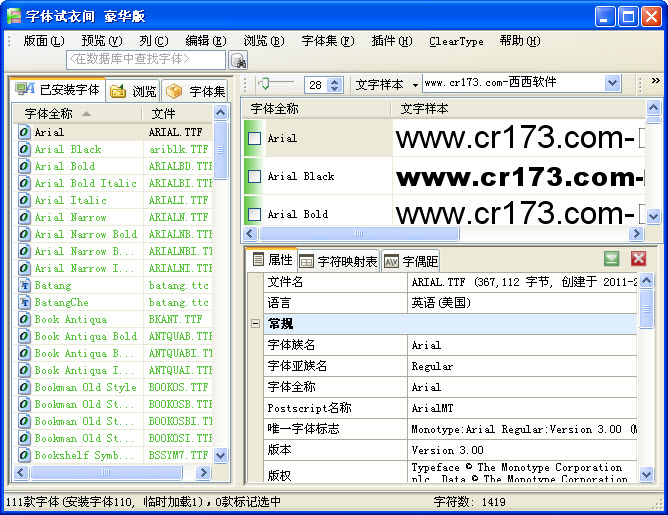Image resolution: width=668 pixels, height=515 pixels.
Task: Open the ClearType menu
Action: click(x=456, y=41)
